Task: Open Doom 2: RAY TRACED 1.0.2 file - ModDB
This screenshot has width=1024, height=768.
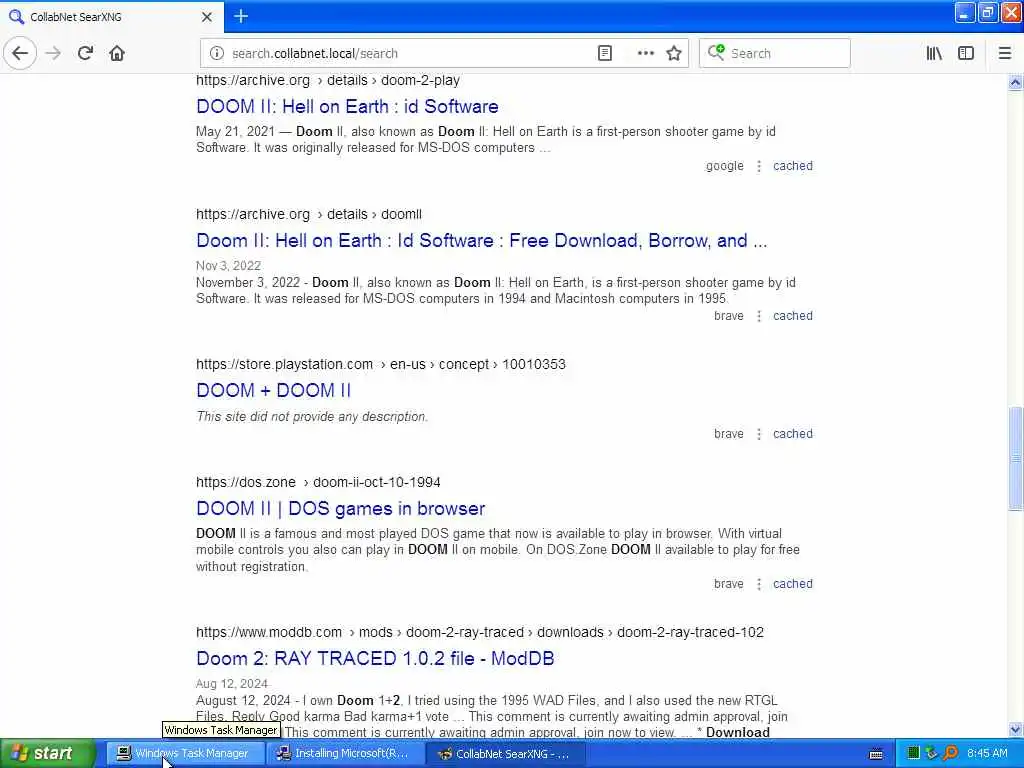Action: point(375,658)
